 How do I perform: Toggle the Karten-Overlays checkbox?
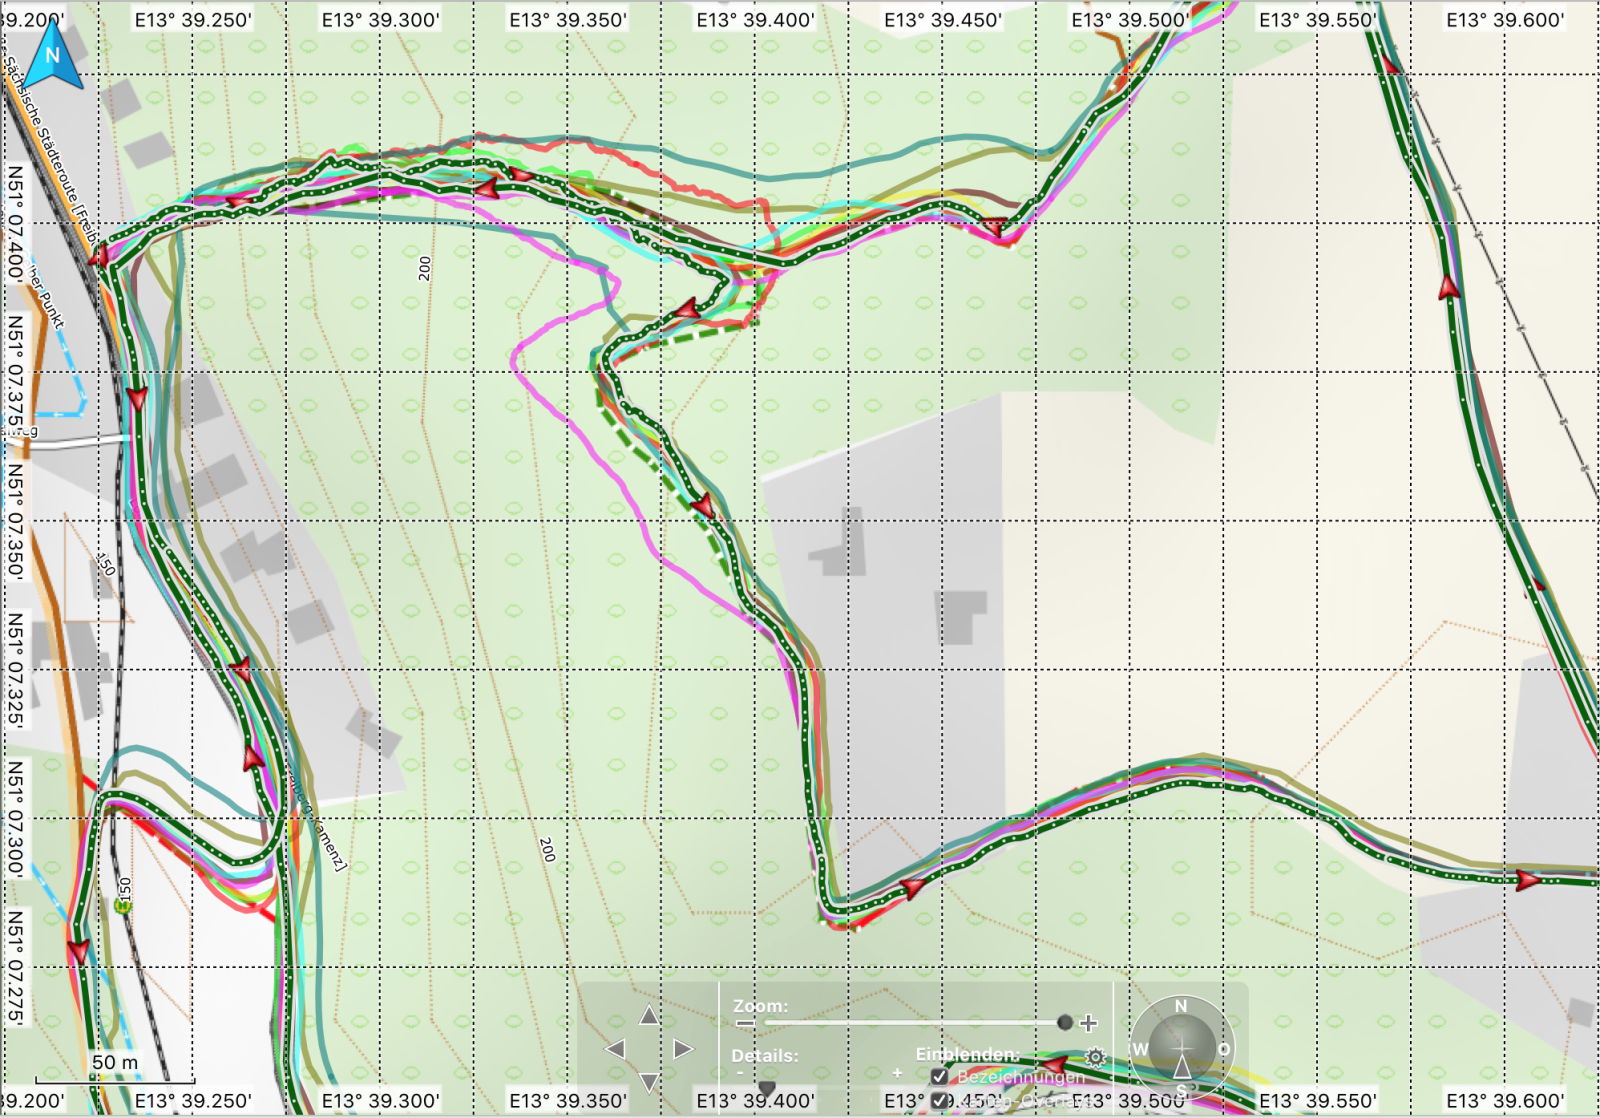coord(939,1101)
